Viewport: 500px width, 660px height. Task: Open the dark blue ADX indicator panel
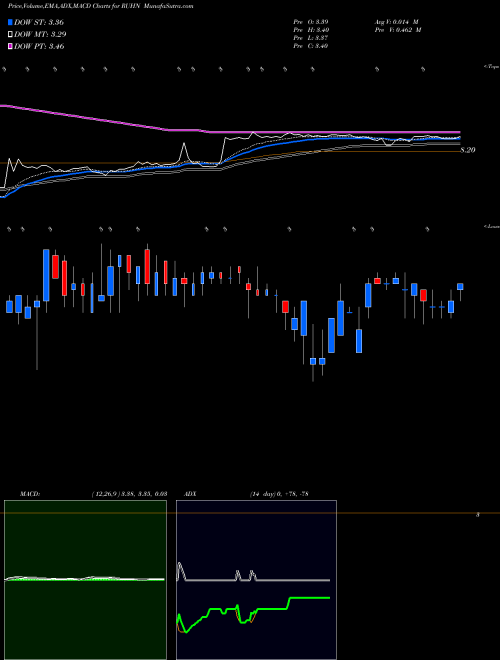click(x=256, y=580)
